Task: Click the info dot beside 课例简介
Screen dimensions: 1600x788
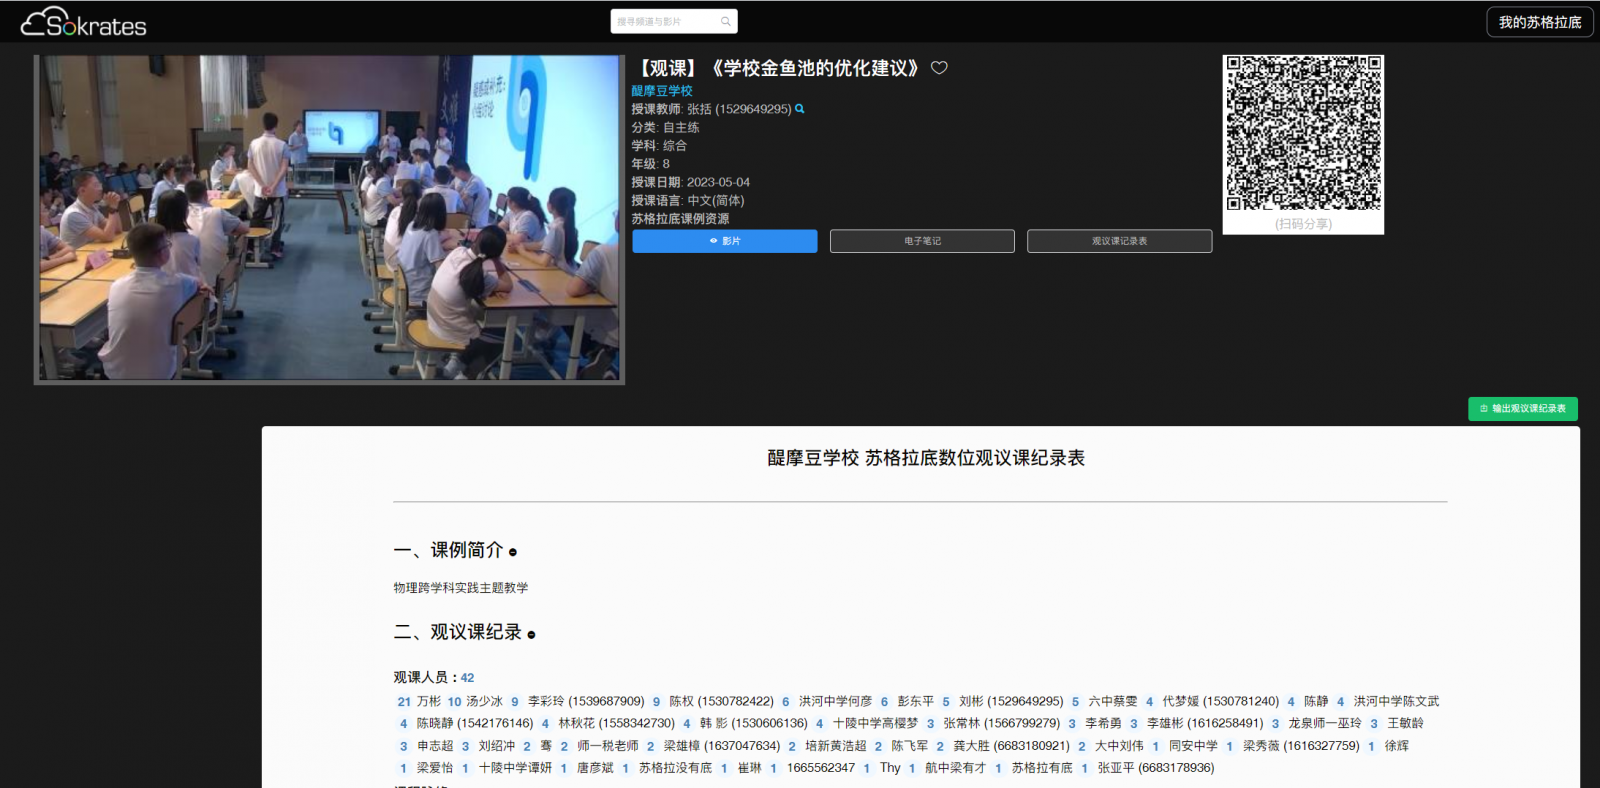Action: (x=513, y=552)
